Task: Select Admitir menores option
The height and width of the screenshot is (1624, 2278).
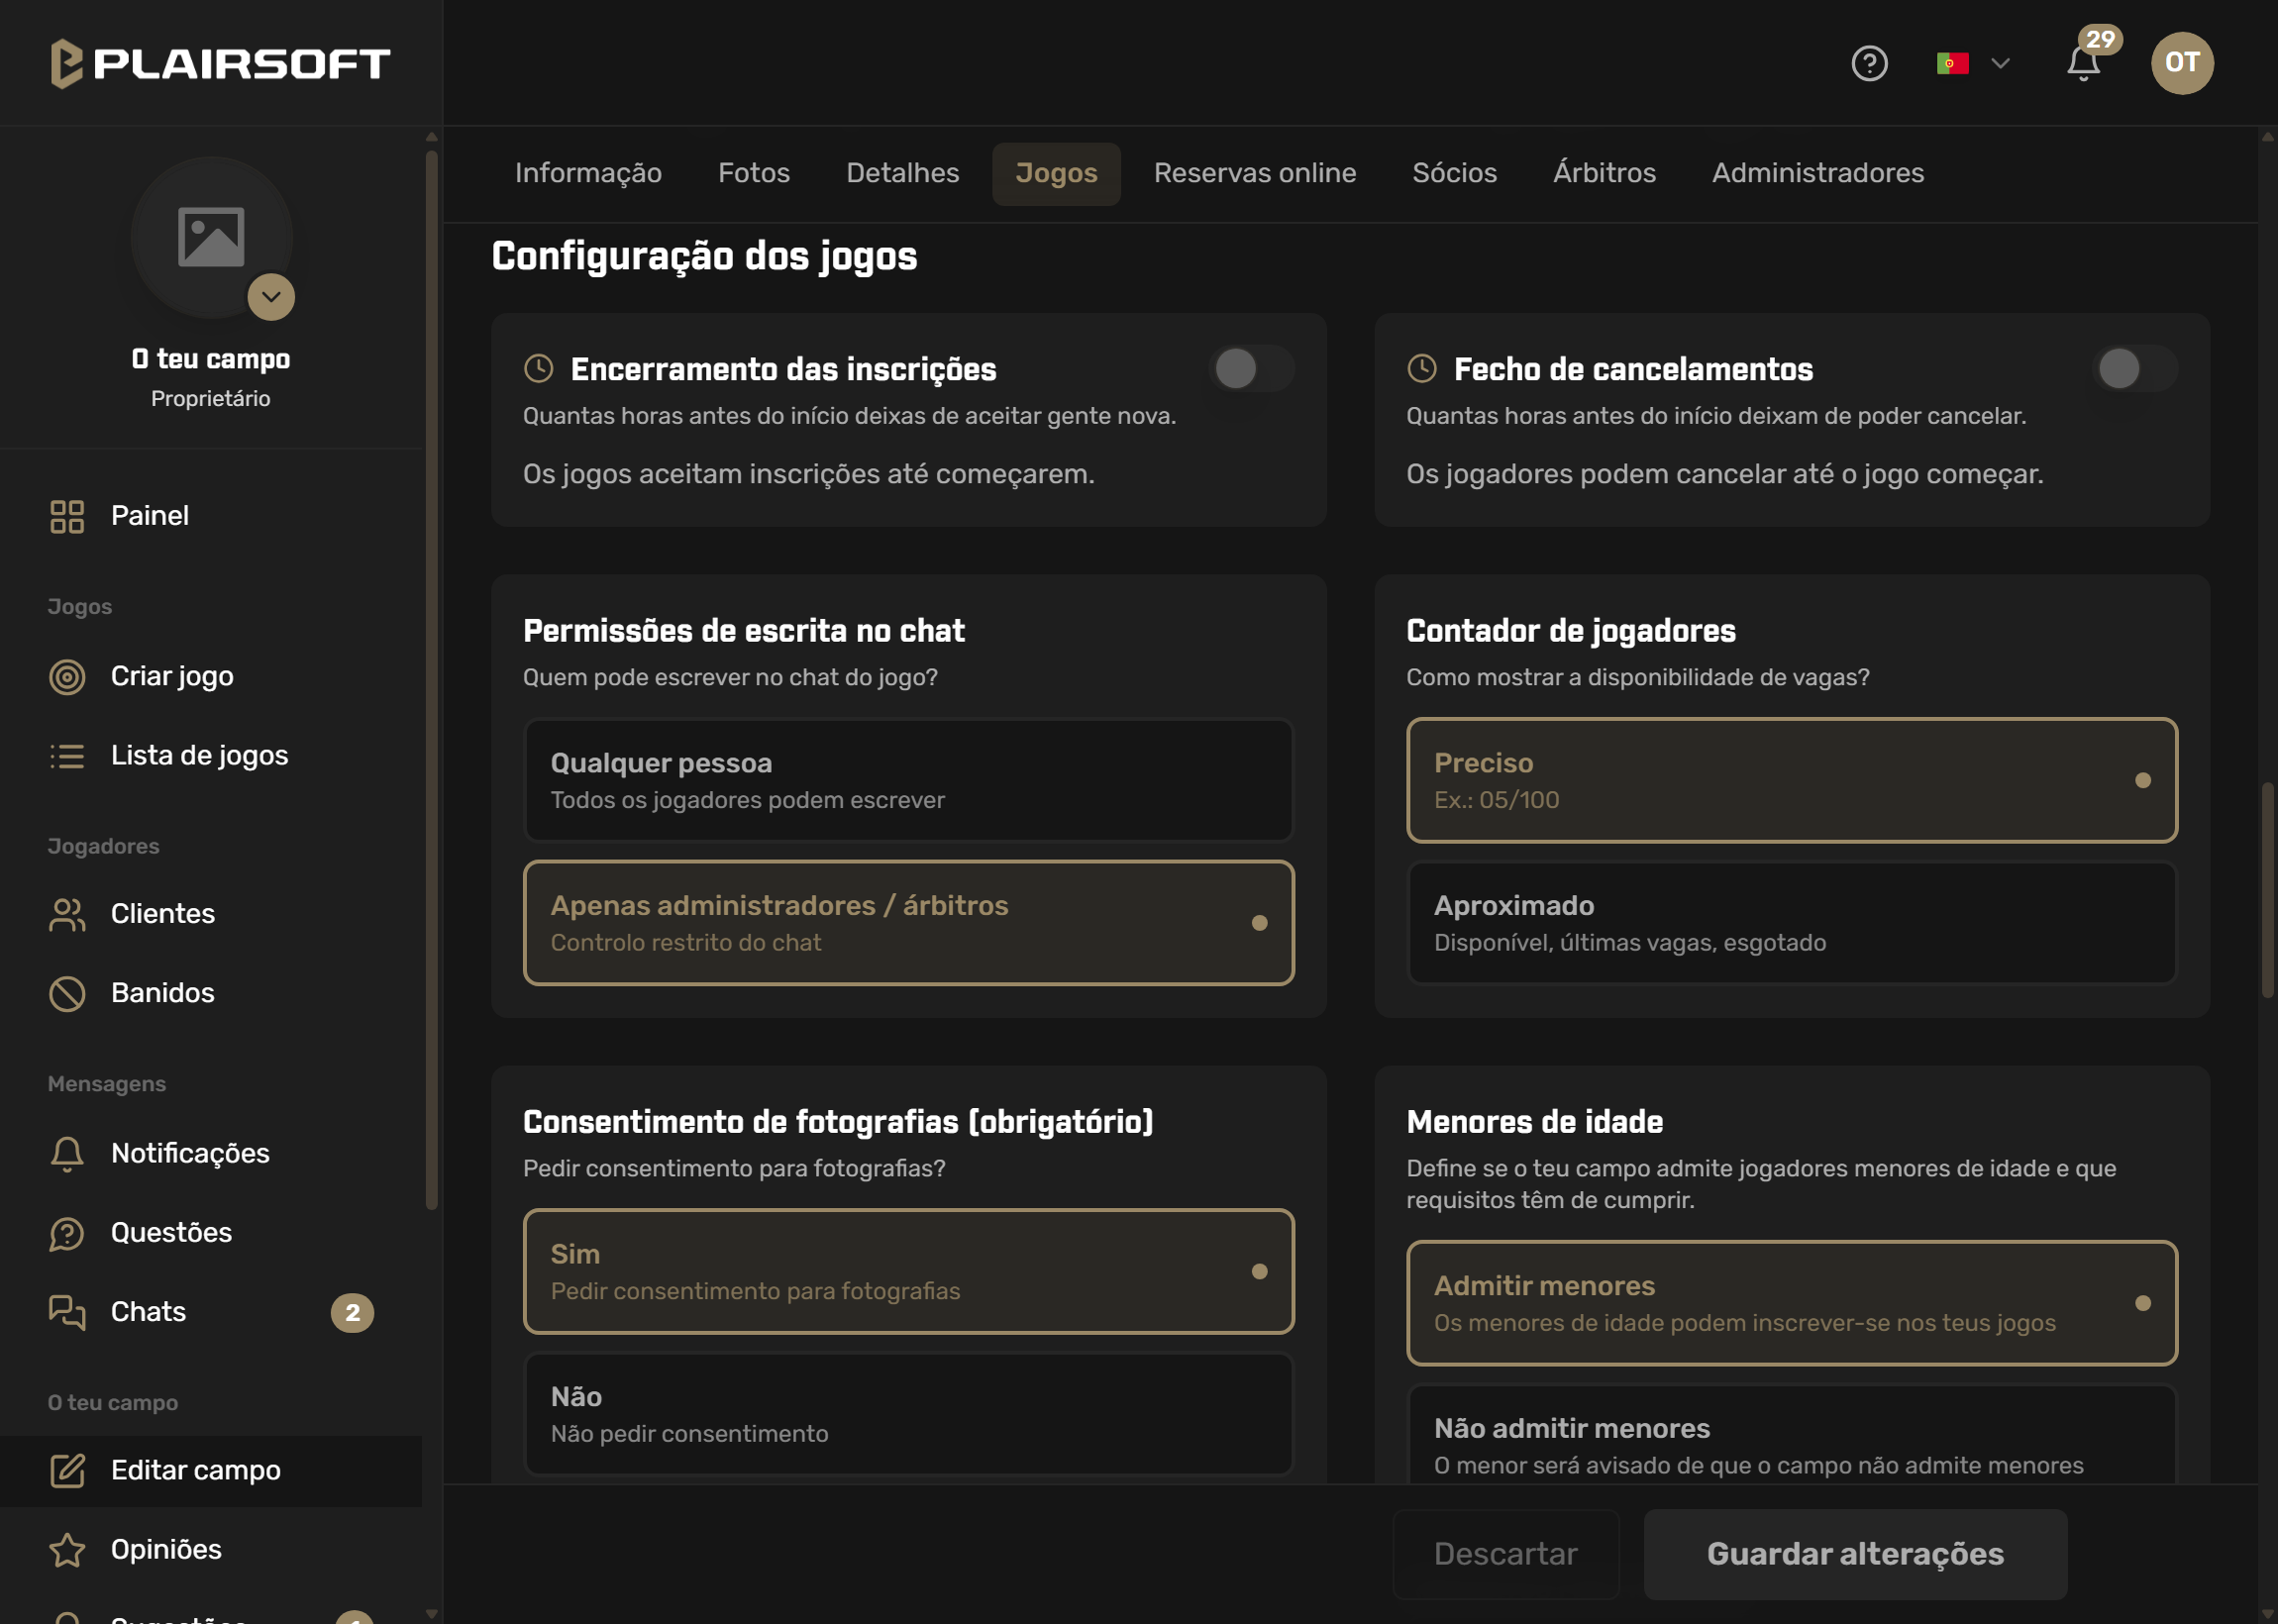Action: 1791,1304
